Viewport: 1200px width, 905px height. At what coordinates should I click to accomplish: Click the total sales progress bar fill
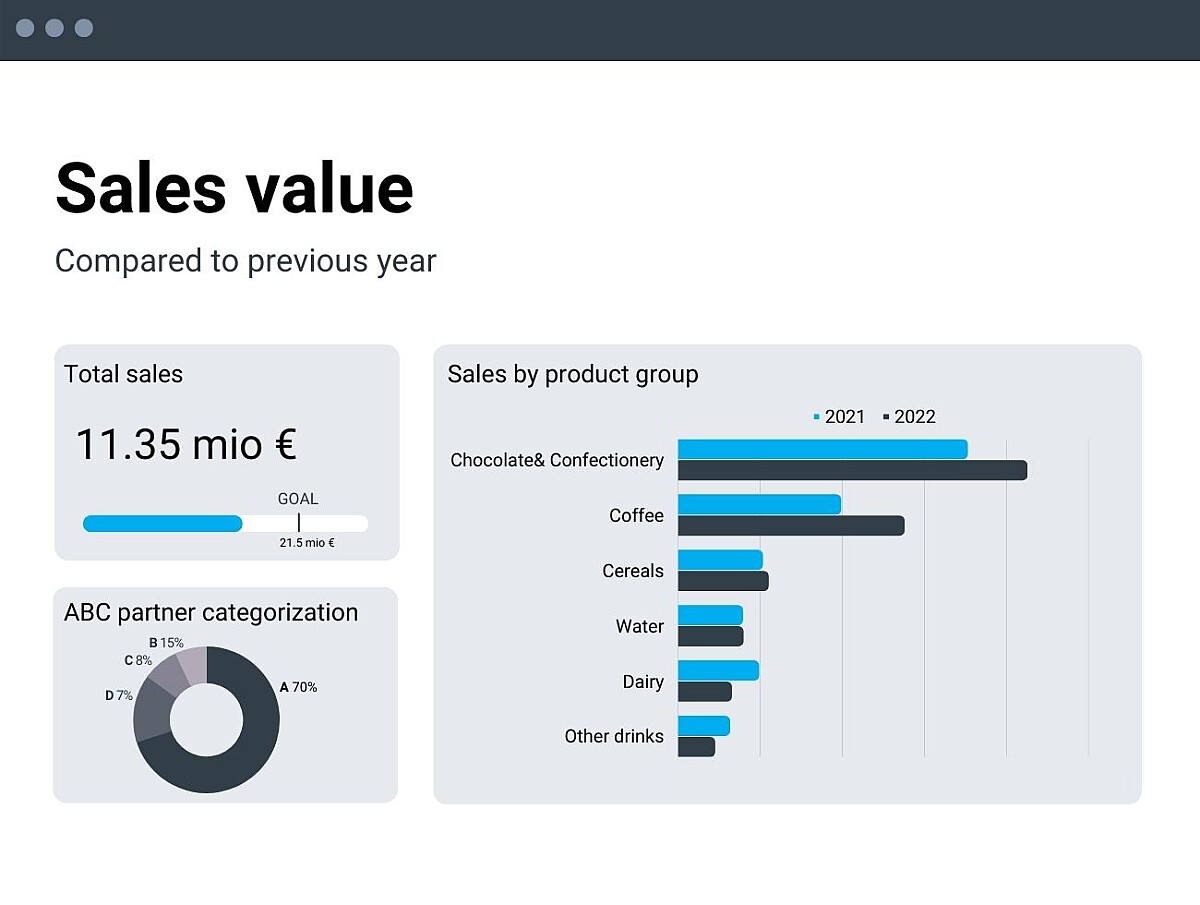point(163,523)
